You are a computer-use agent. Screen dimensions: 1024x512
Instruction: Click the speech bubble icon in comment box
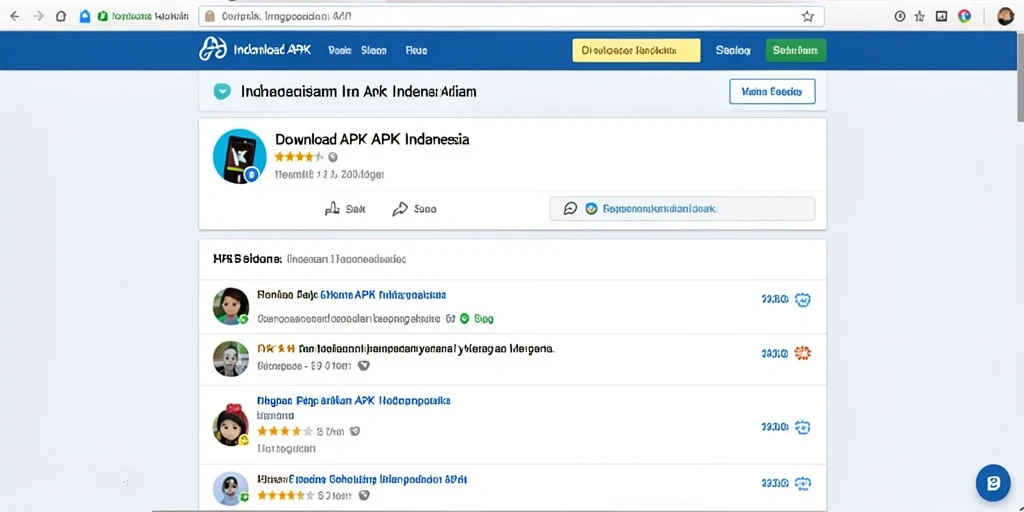click(570, 209)
